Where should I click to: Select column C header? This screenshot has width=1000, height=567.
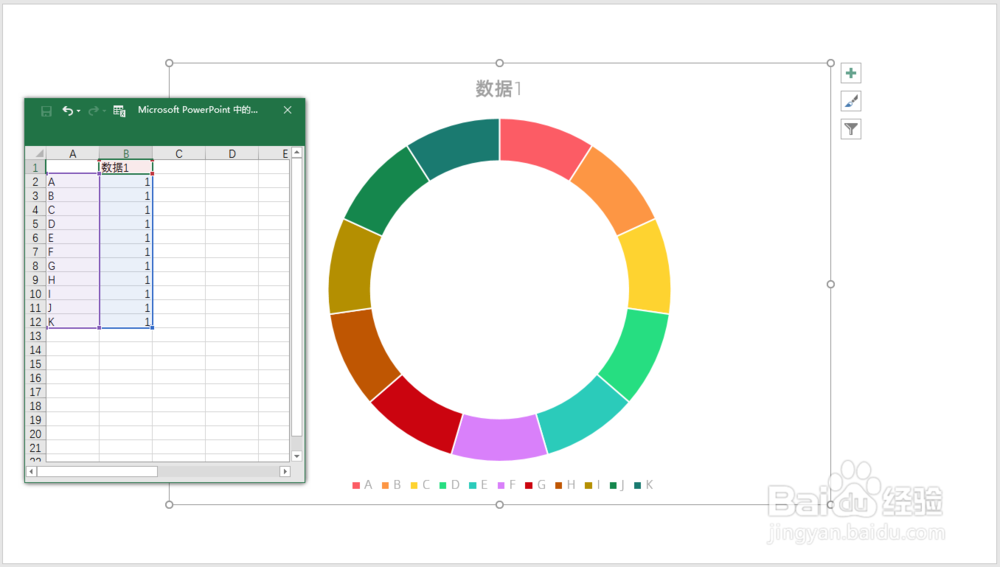tap(179, 154)
